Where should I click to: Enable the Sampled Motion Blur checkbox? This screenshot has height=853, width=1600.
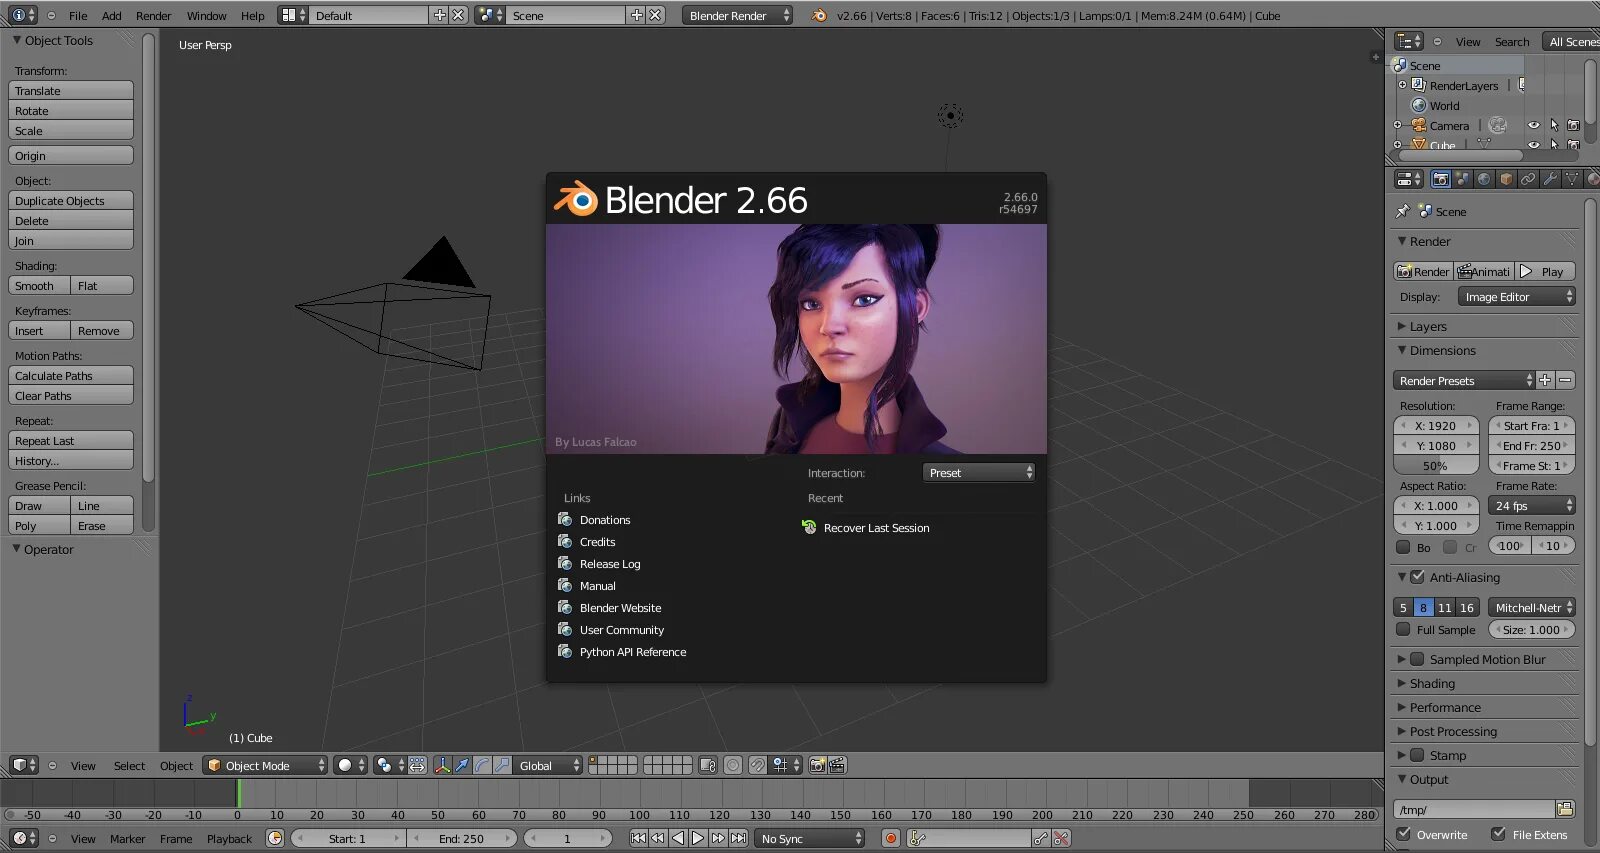click(1417, 659)
